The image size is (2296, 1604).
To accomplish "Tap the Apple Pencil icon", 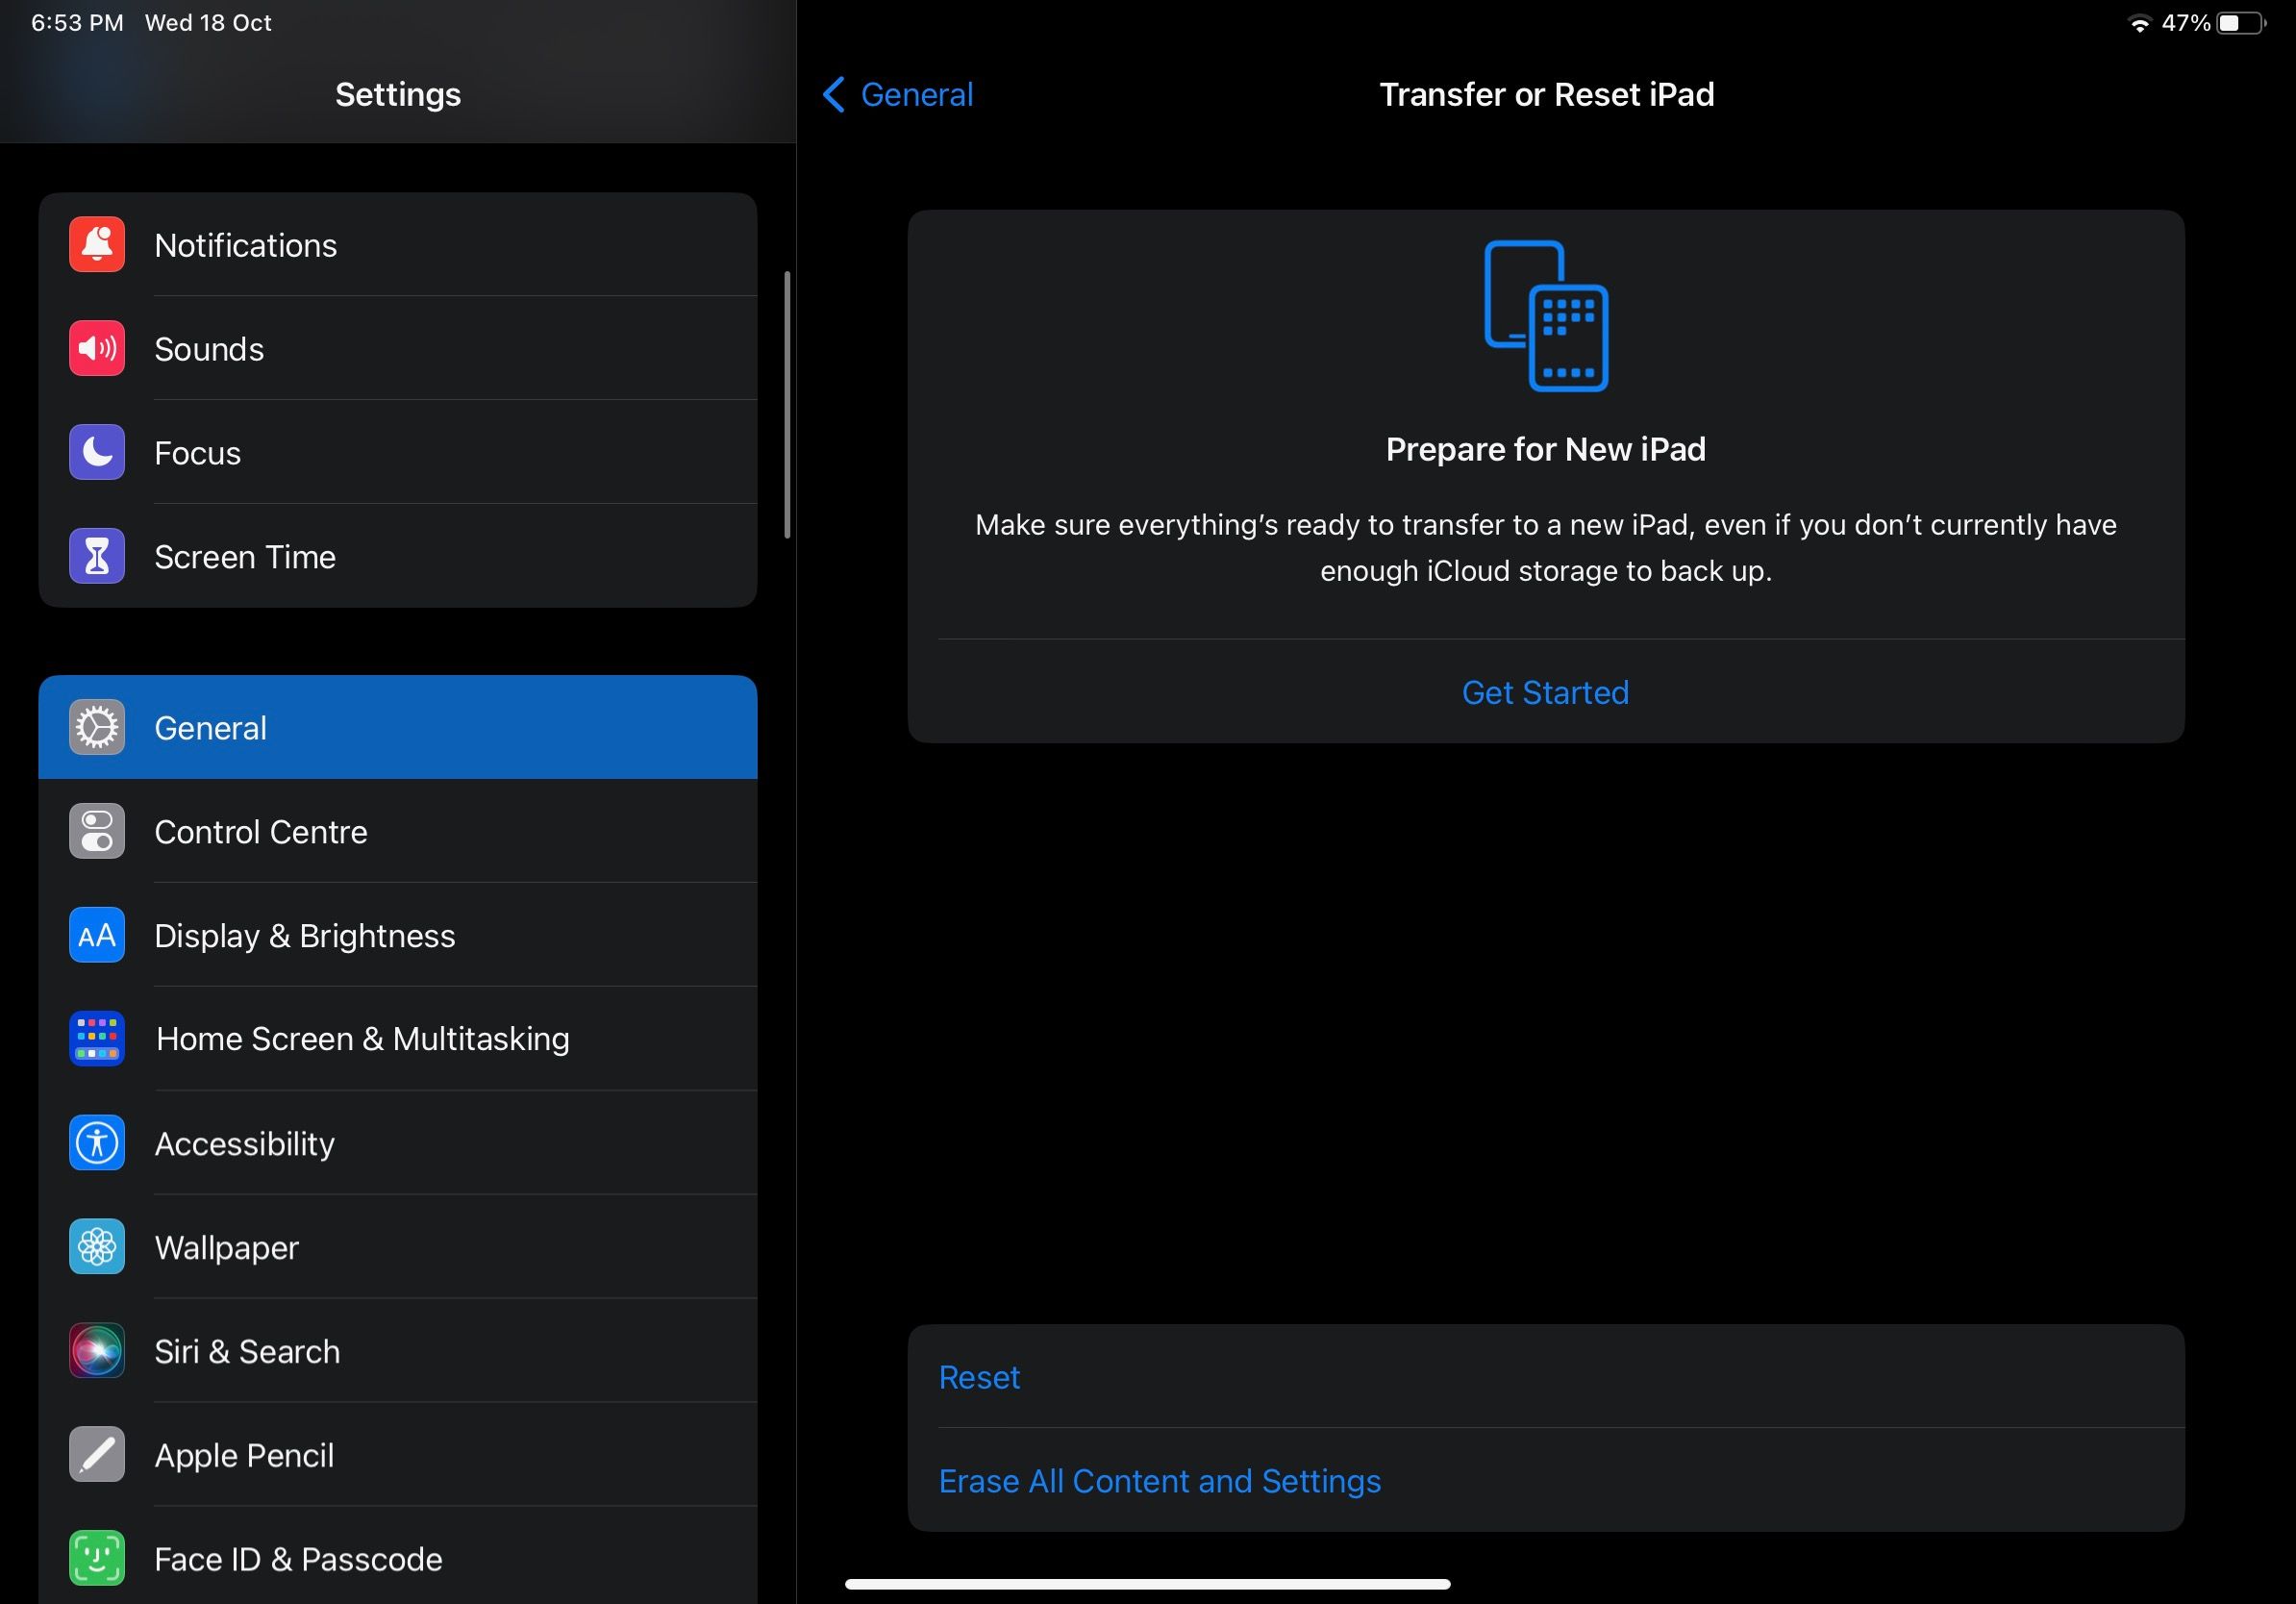I will coord(97,1455).
